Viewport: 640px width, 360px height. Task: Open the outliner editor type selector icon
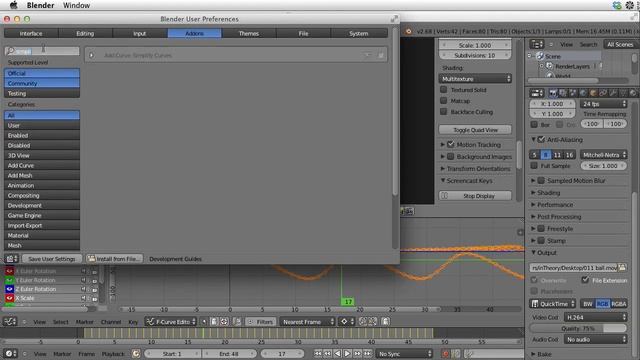coord(537,44)
